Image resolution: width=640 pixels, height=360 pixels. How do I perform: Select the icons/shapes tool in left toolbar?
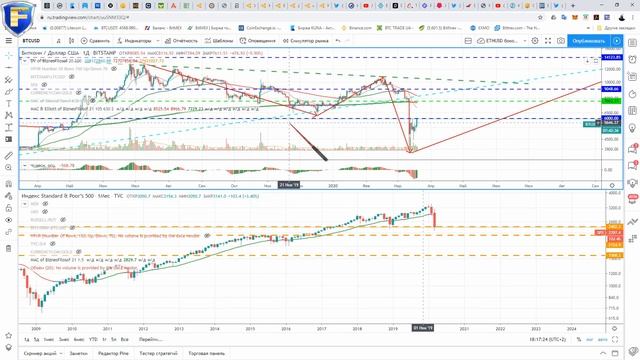pyautogui.click(x=9, y=139)
